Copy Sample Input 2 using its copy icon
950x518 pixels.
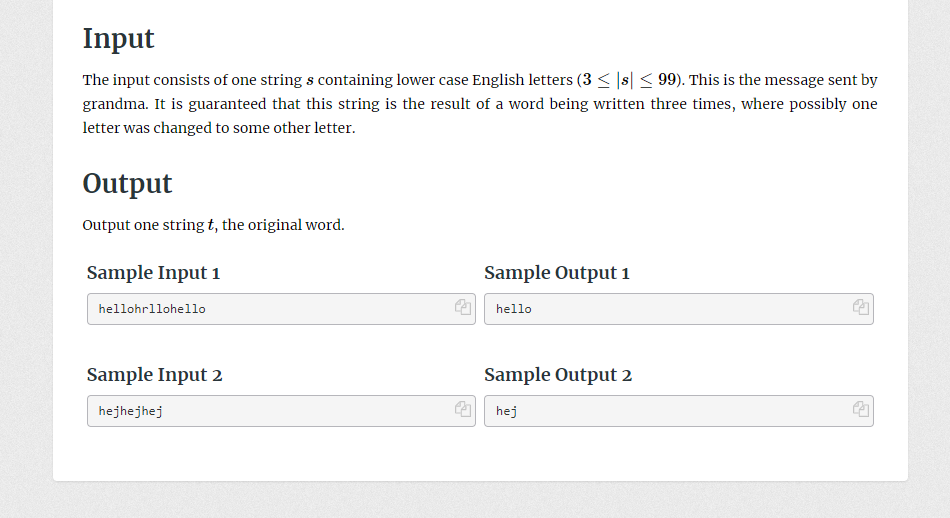coord(463,409)
